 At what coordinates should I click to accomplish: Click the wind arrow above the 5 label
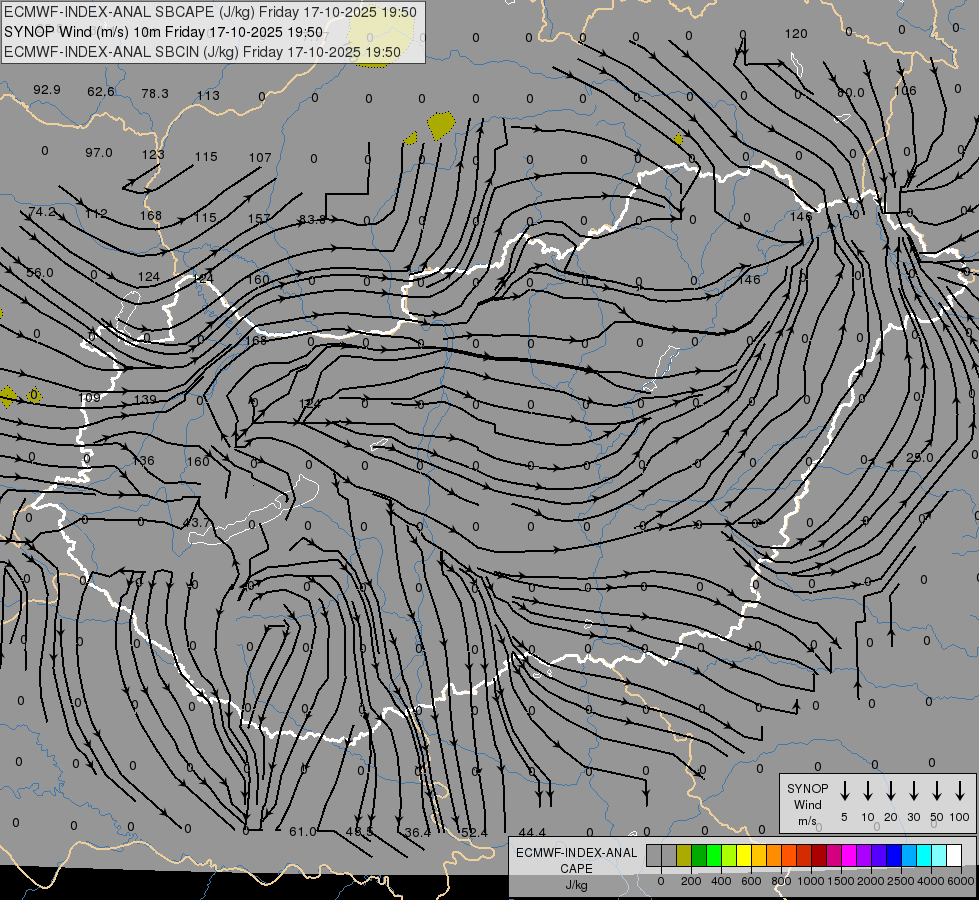click(844, 791)
